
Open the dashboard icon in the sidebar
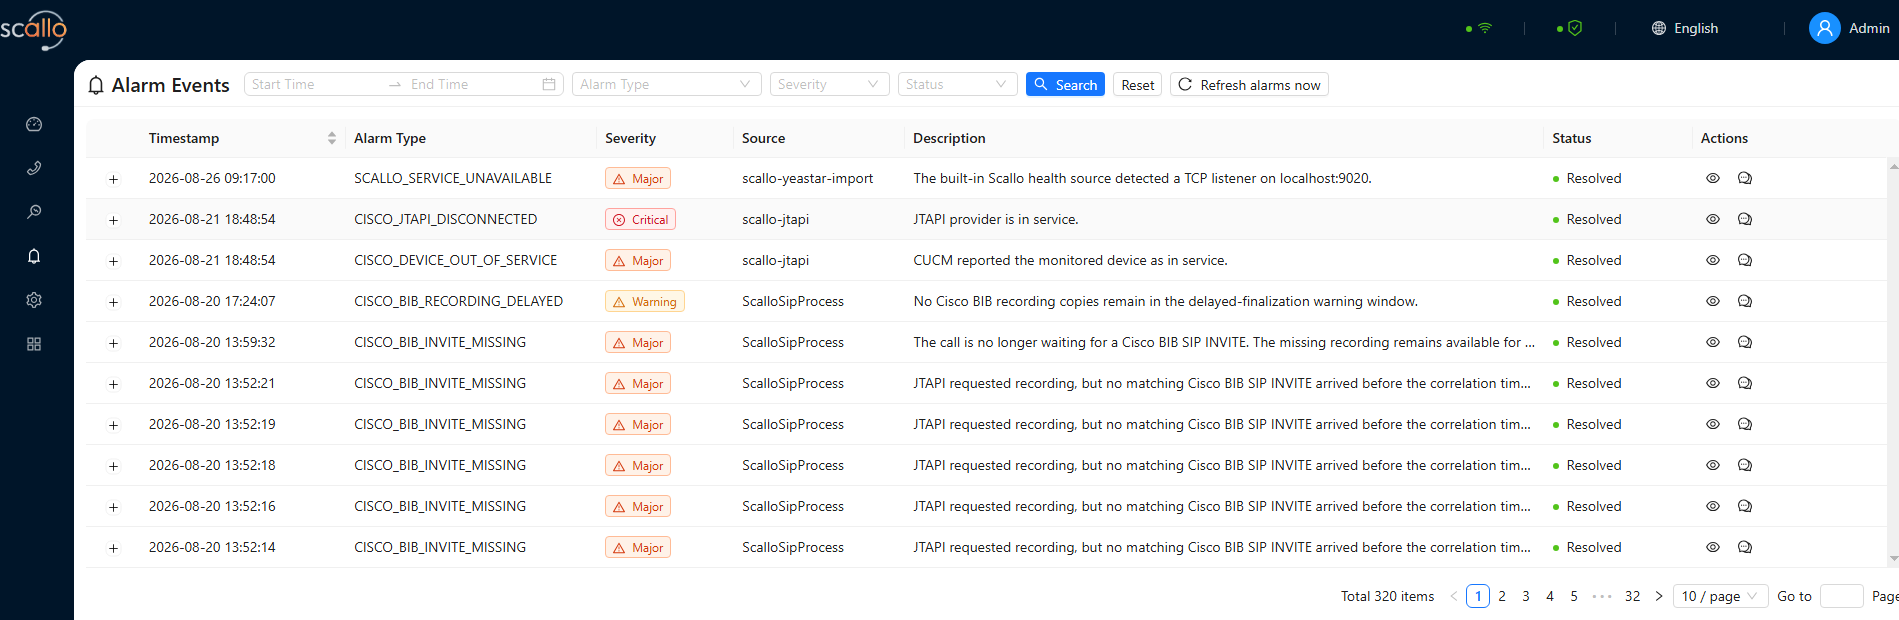(x=34, y=124)
